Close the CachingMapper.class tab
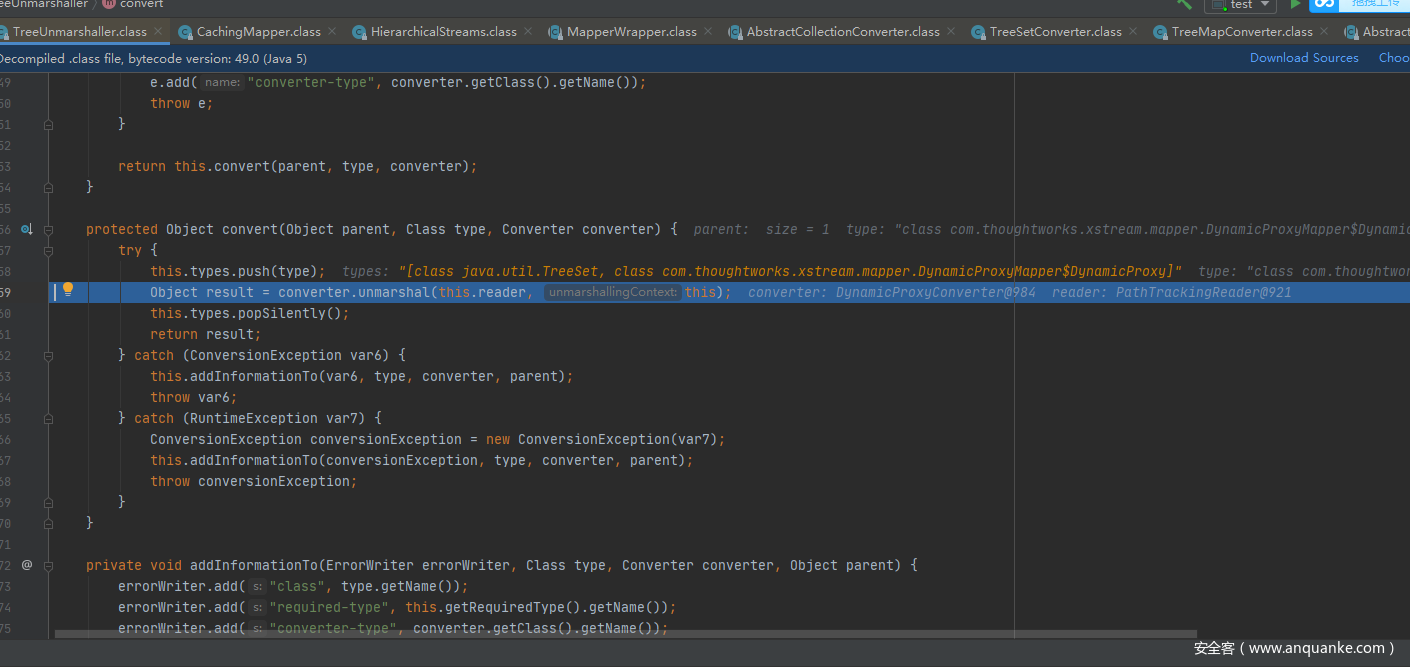This screenshot has width=1410, height=667. tap(333, 32)
